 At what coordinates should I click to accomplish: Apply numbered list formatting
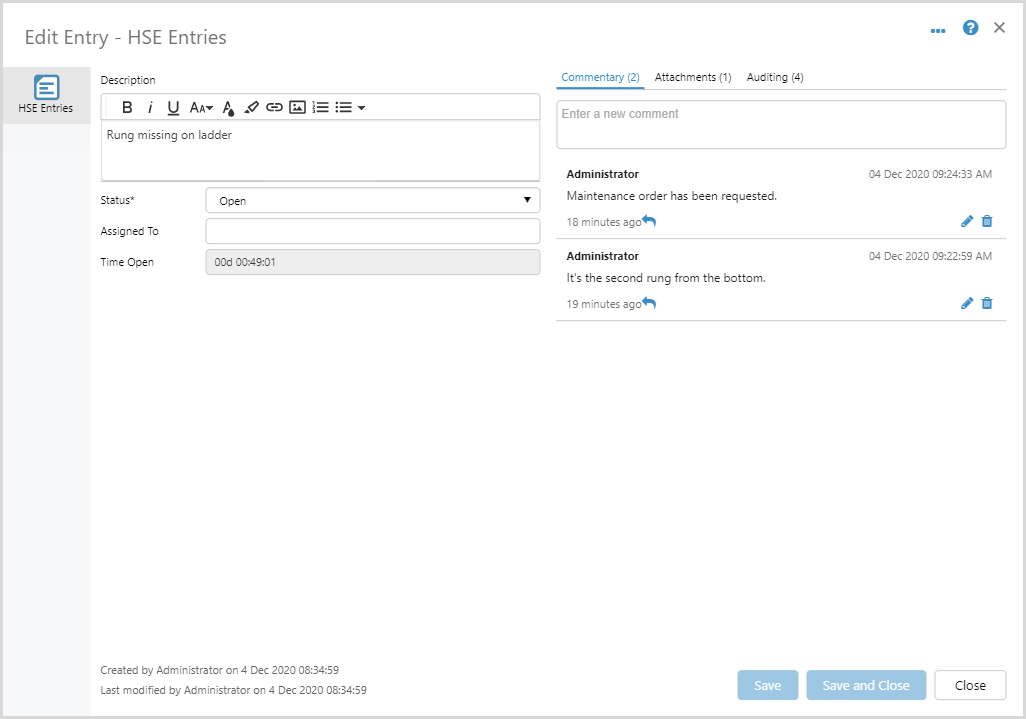[321, 108]
